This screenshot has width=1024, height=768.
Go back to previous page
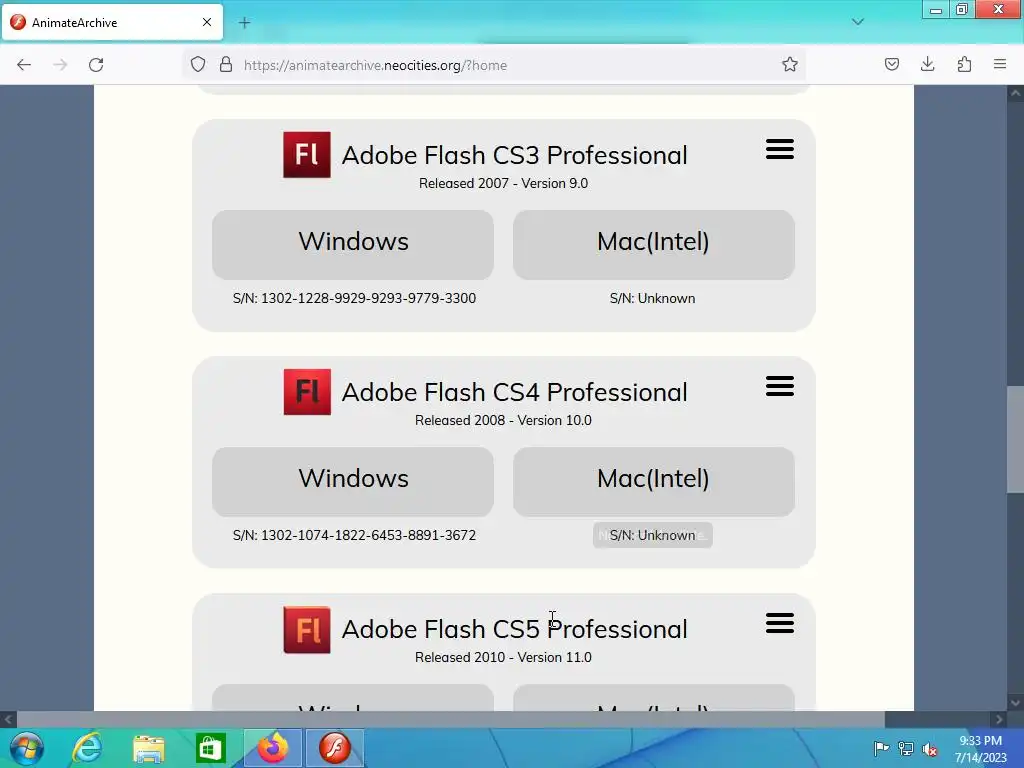pos(24,65)
